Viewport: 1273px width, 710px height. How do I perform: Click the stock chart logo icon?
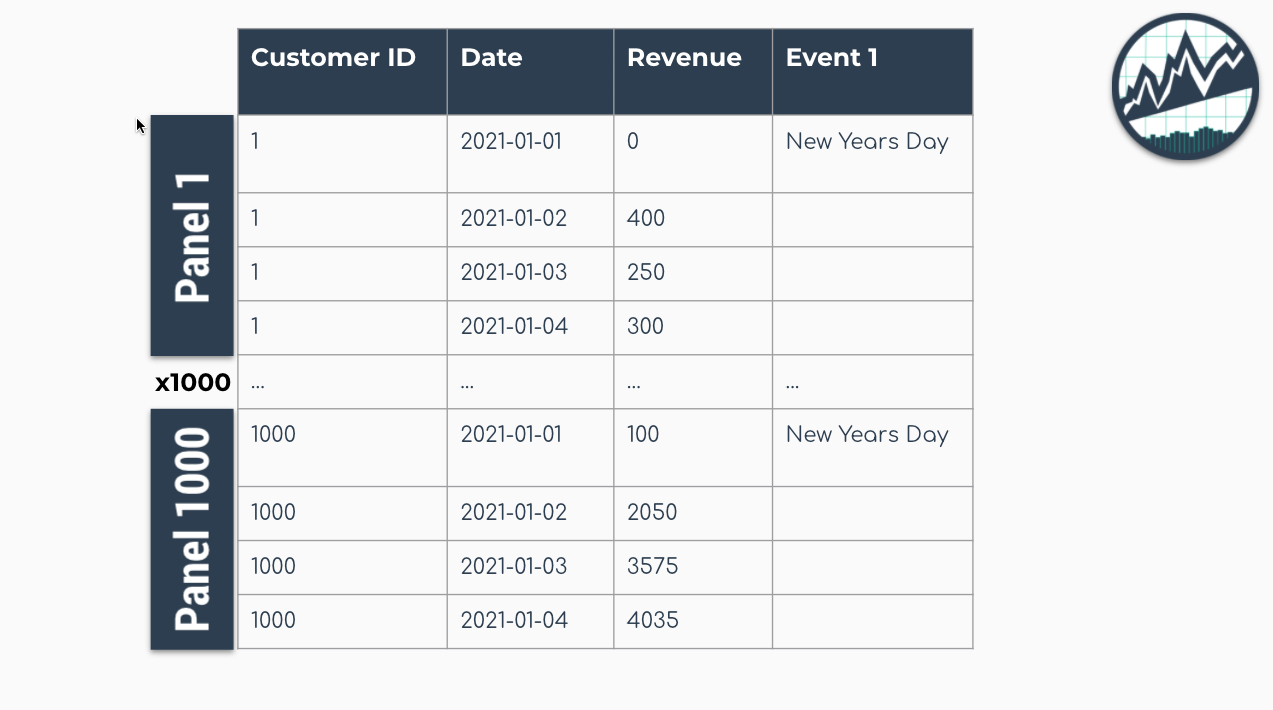[x=1185, y=87]
